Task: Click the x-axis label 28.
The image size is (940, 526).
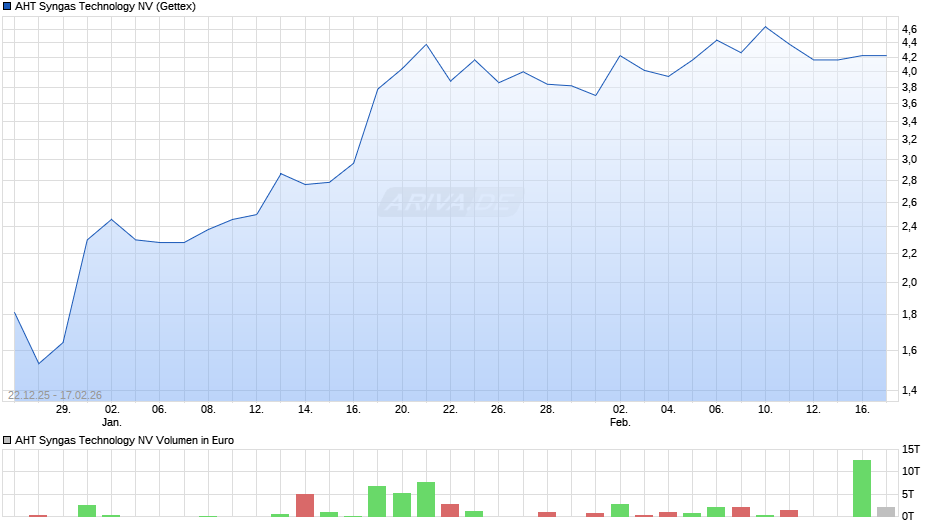Action: [x=547, y=409]
